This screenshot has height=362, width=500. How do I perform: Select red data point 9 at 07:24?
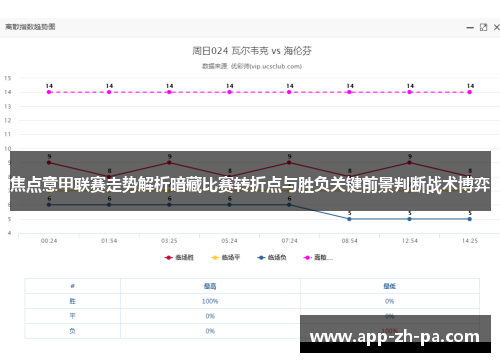[x=289, y=163]
